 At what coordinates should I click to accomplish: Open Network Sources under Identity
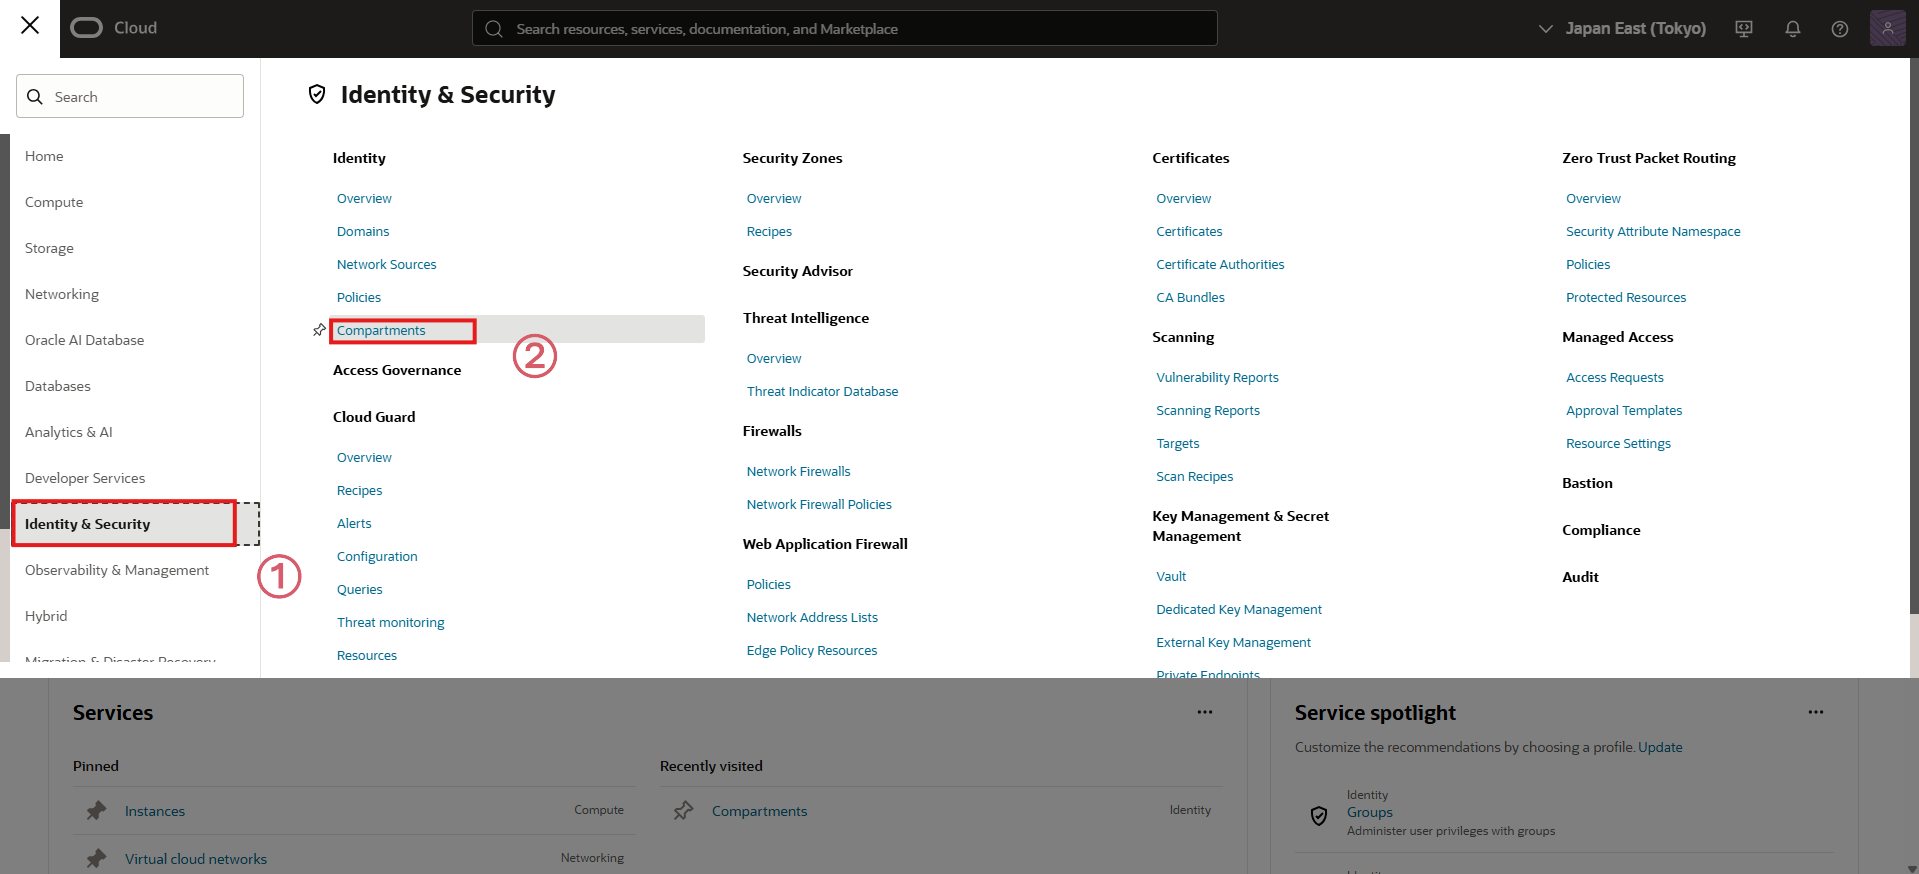(x=387, y=264)
